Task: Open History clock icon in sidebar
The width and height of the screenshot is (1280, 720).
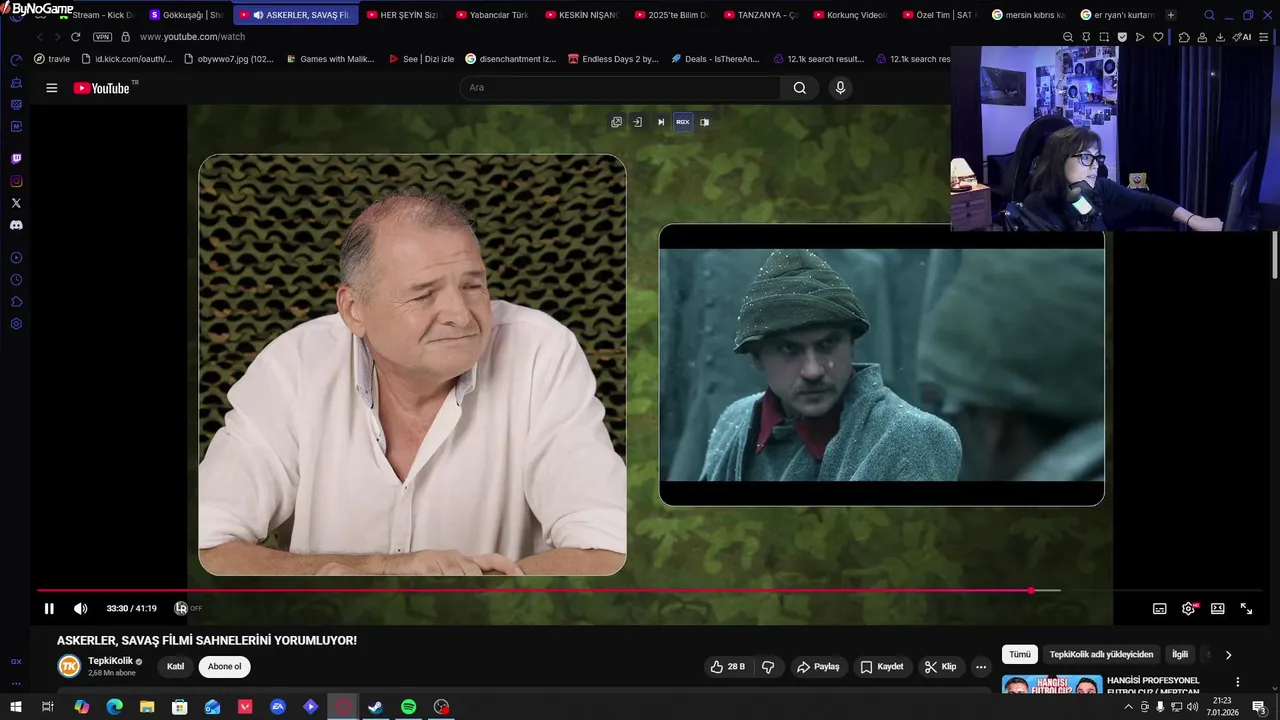Action: tap(16, 280)
